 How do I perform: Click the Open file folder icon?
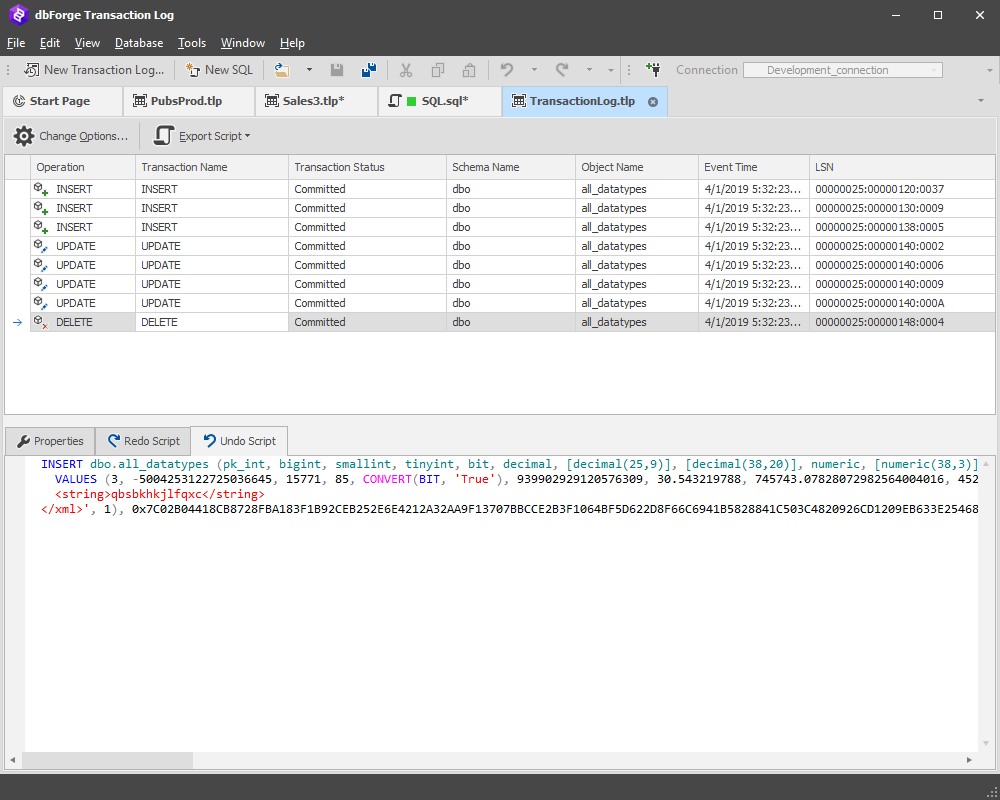282,70
